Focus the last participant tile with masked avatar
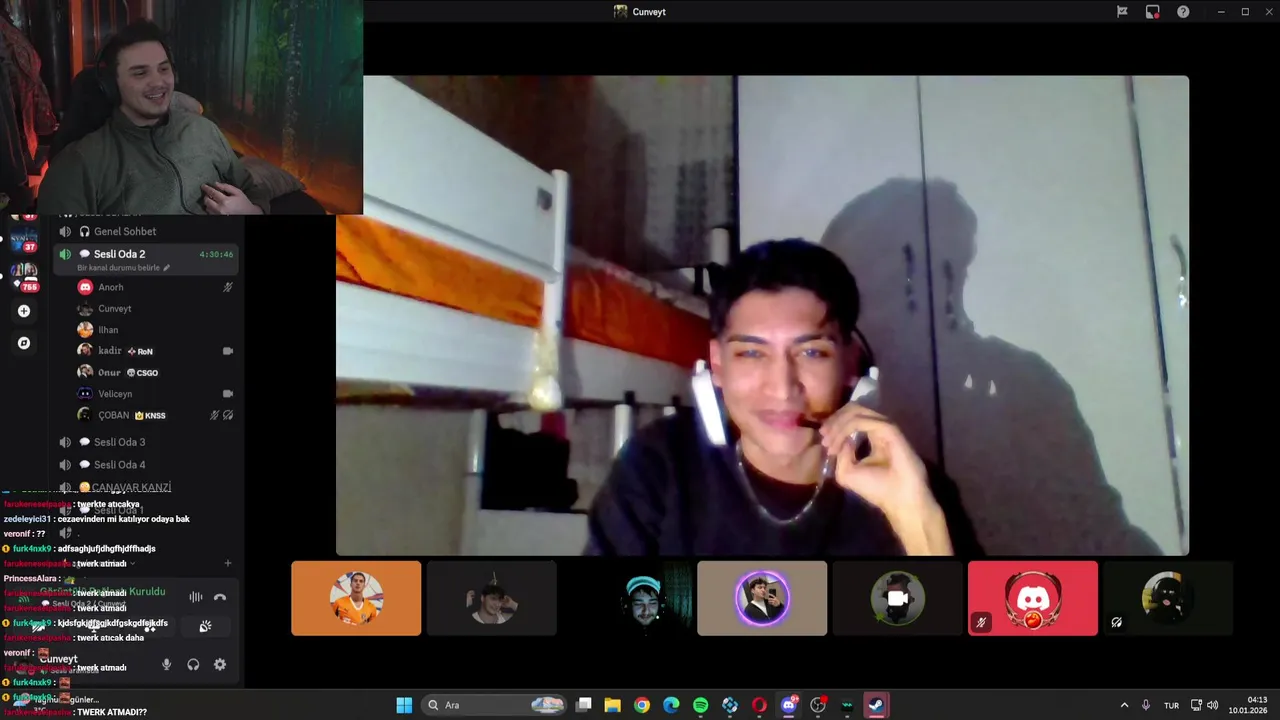This screenshot has width=1280, height=720. [x=1168, y=598]
